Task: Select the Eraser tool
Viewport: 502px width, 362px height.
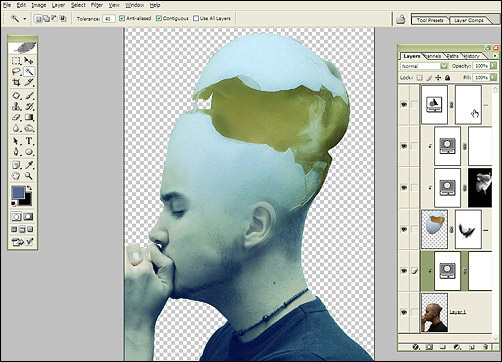Action: 16,117
